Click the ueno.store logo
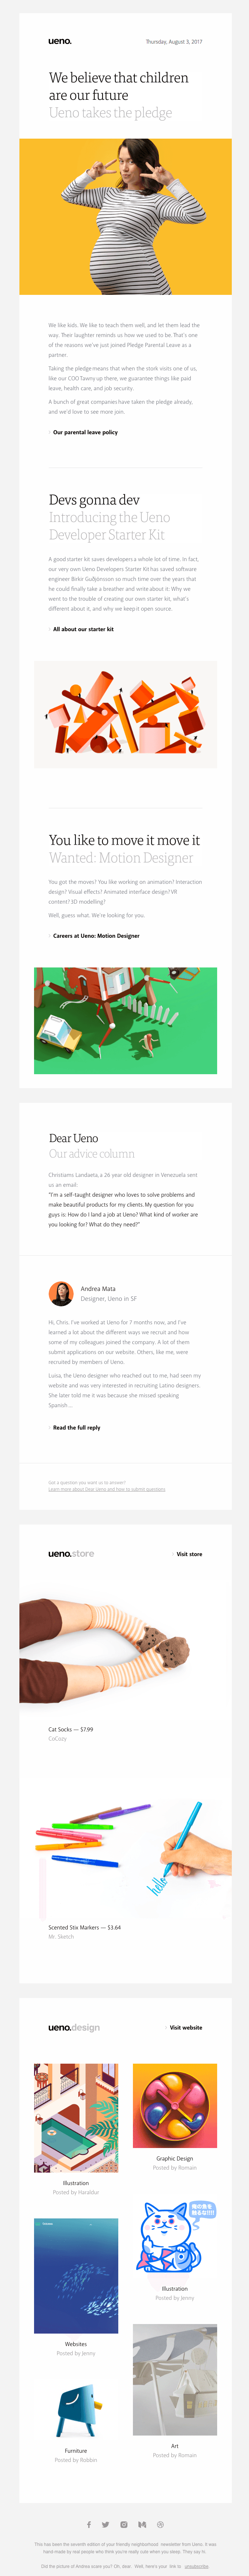 pos(71,1554)
